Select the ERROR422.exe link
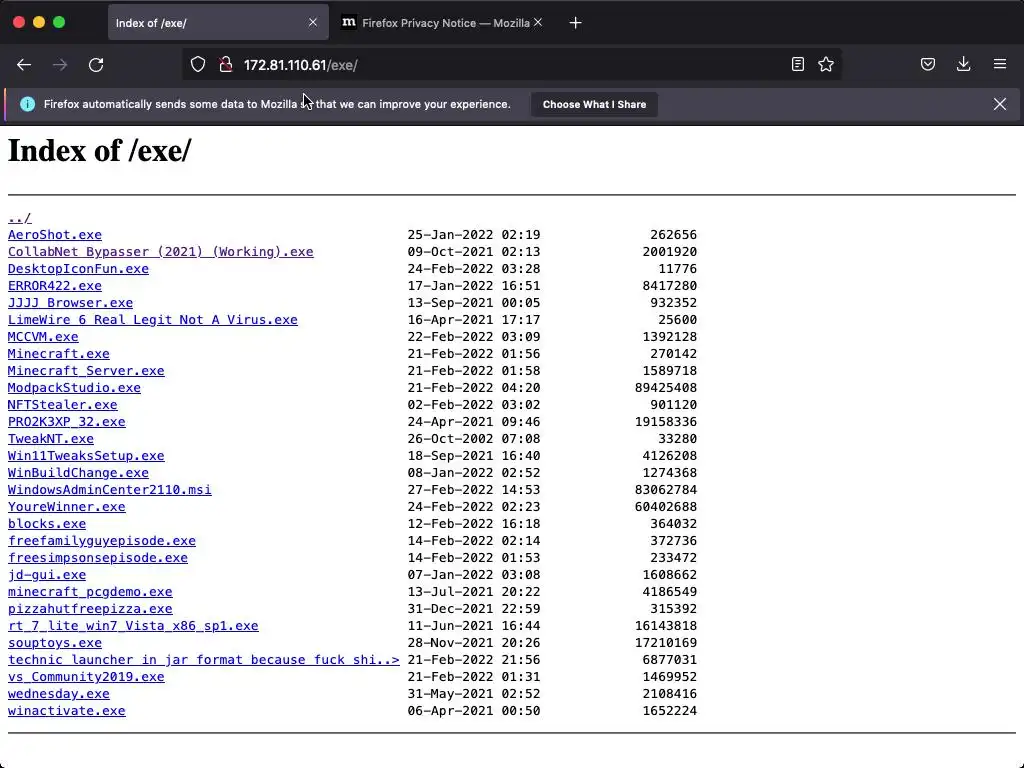 pos(55,285)
